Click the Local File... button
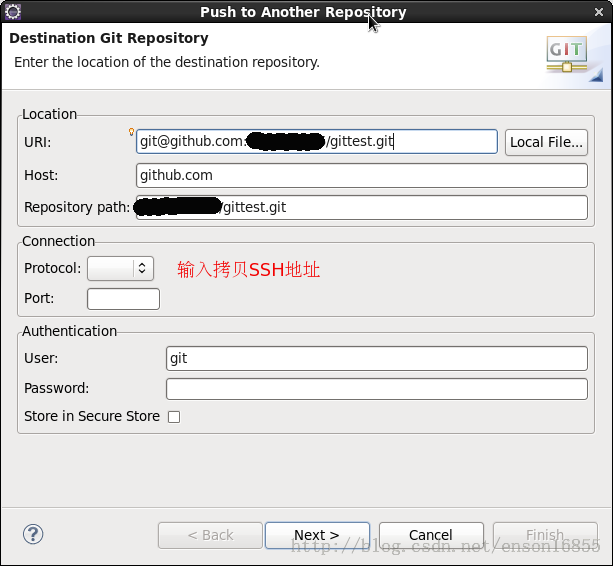This screenshot has width=613, height=566. [x=546, y=142]
